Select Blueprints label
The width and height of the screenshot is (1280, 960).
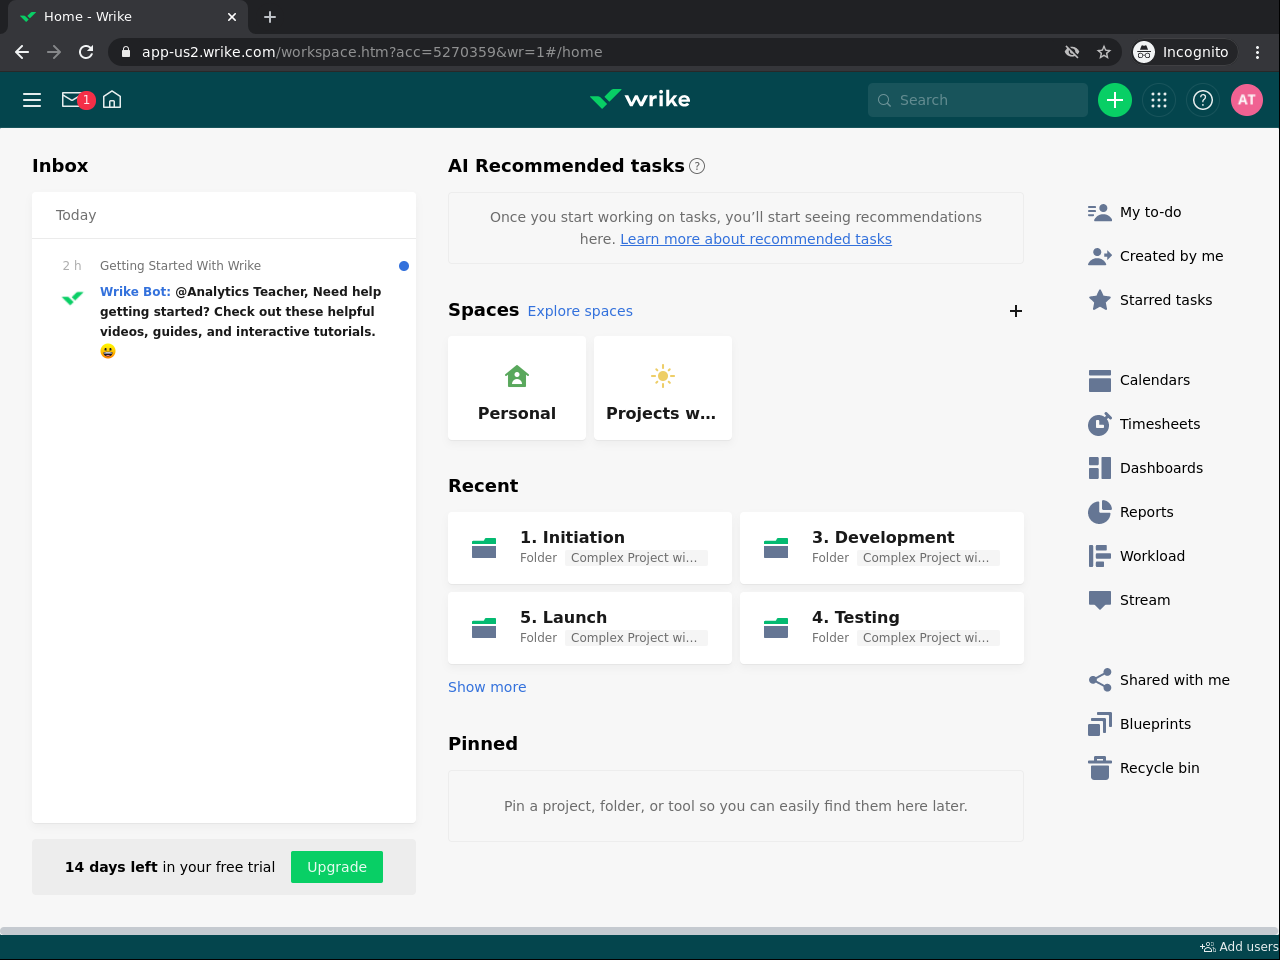(1155, 724)
